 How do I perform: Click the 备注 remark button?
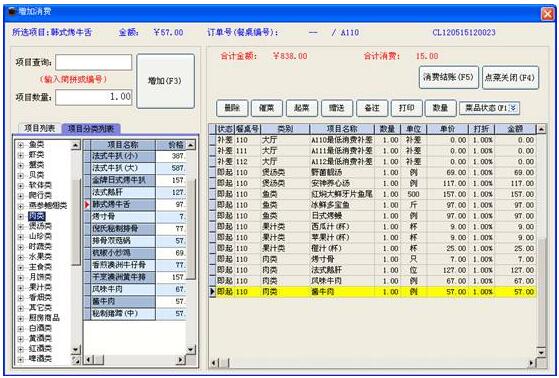(372, 108)
